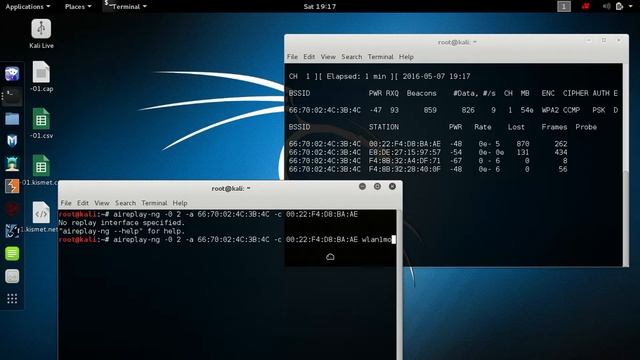640x360 pixels.
Task: Select the Kali Live desktop drive icon
Action: coord(41,33)
